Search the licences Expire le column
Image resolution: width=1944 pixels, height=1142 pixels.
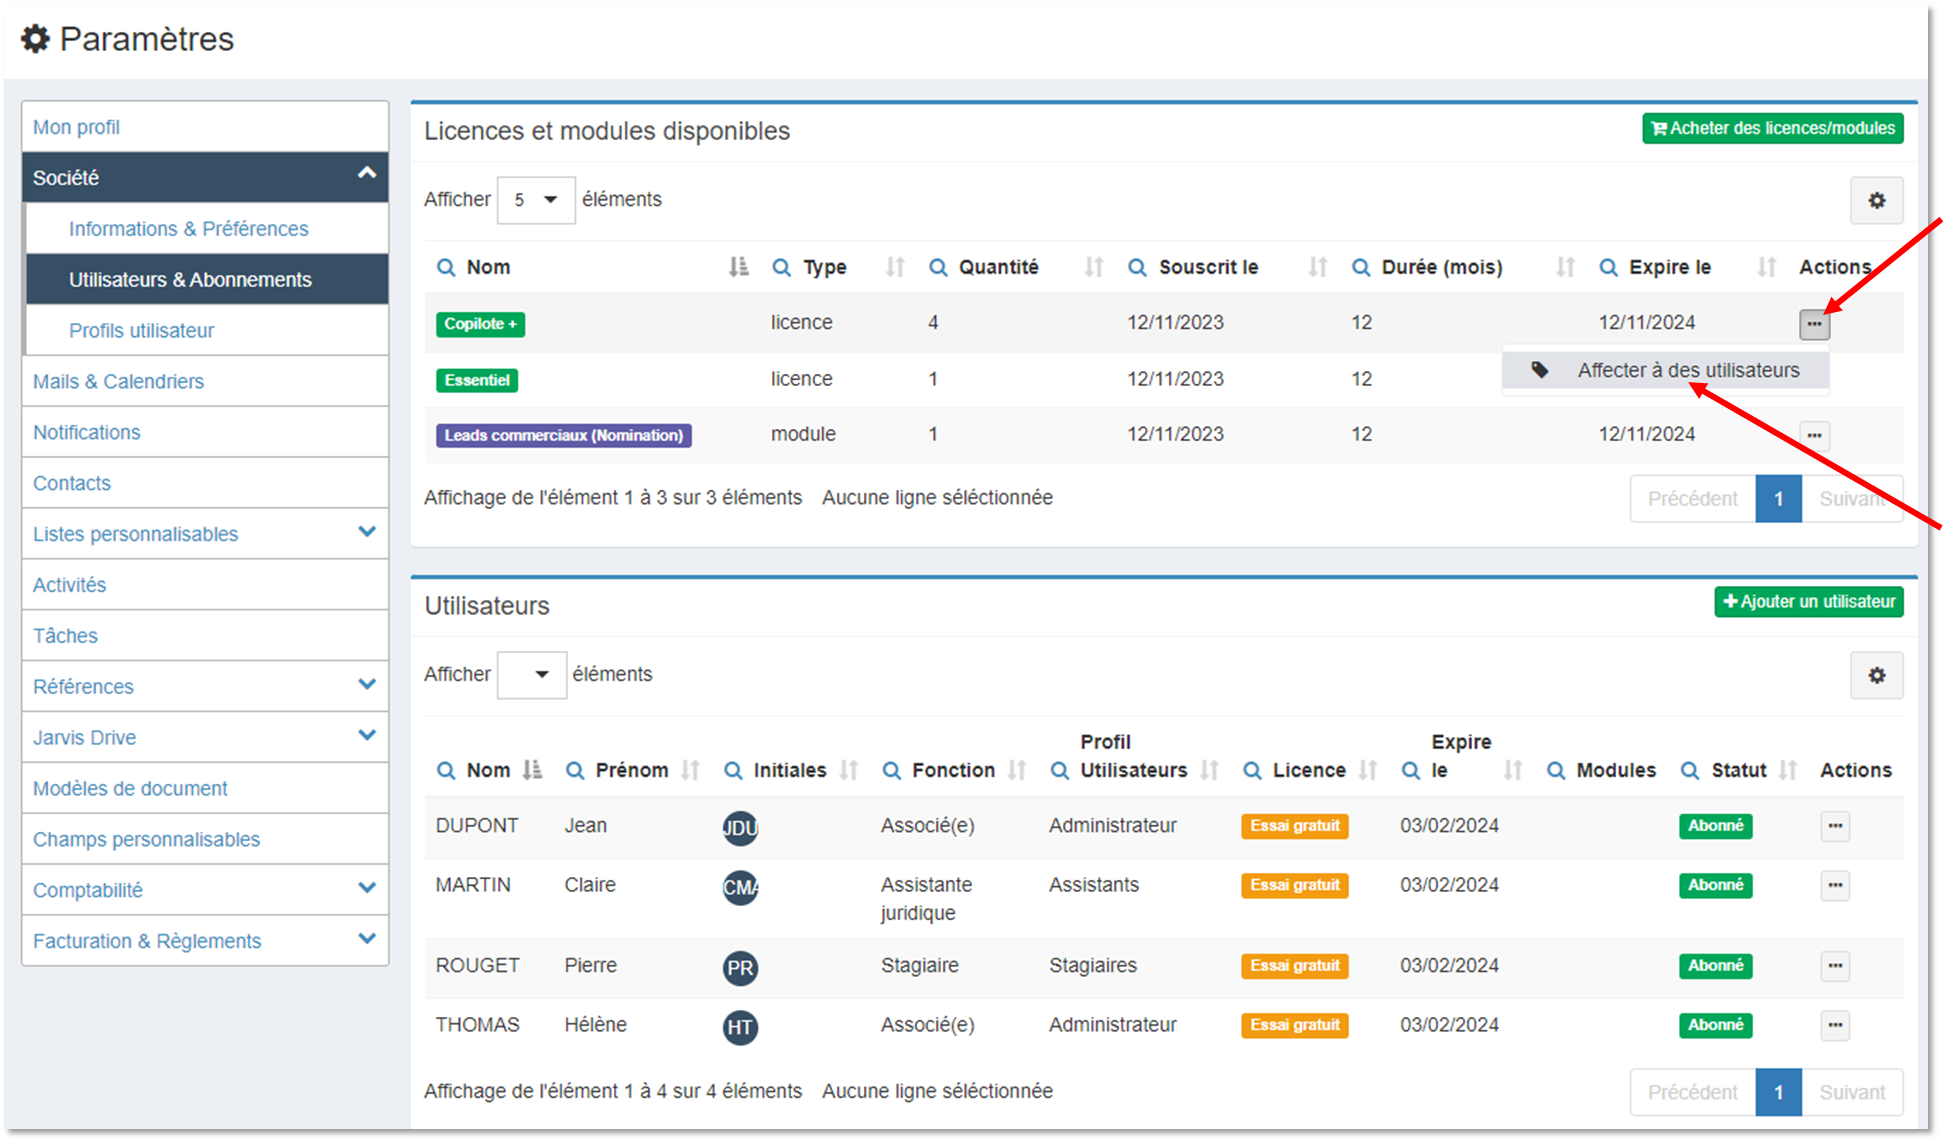click(x=1608, y=267)
